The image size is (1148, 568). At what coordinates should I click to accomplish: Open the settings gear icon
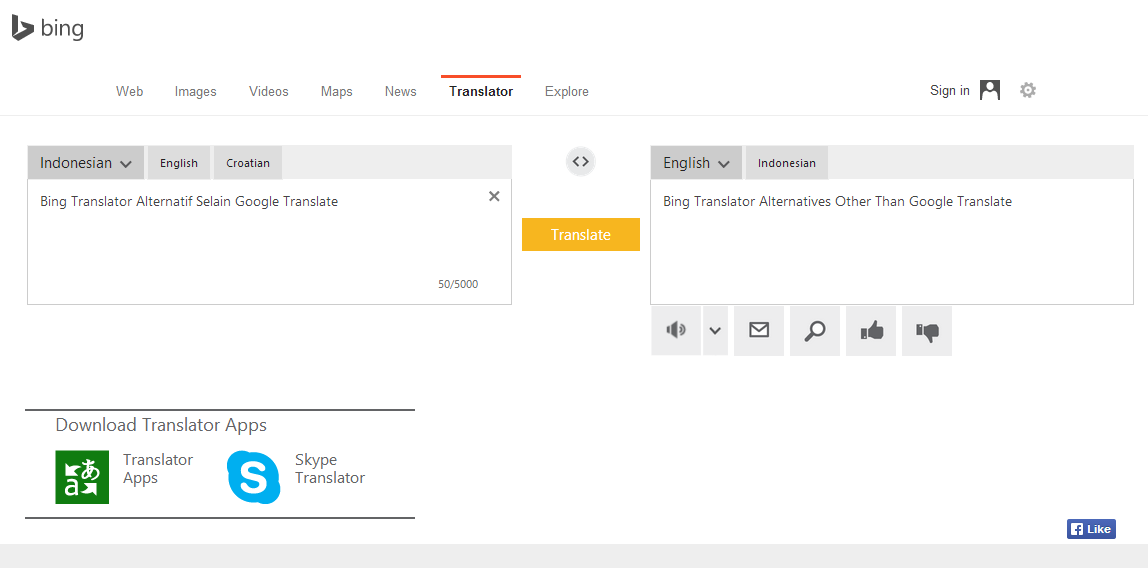pos(1028,90)
